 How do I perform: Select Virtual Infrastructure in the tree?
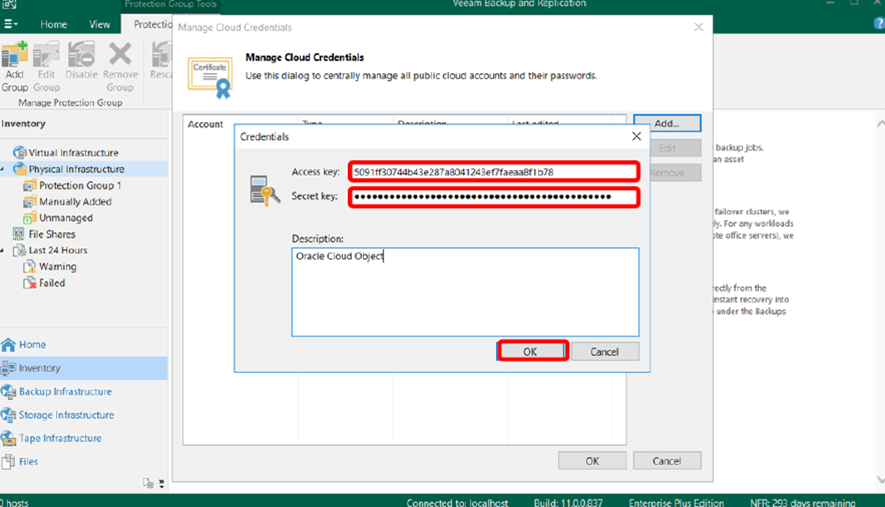click(73, 152)
